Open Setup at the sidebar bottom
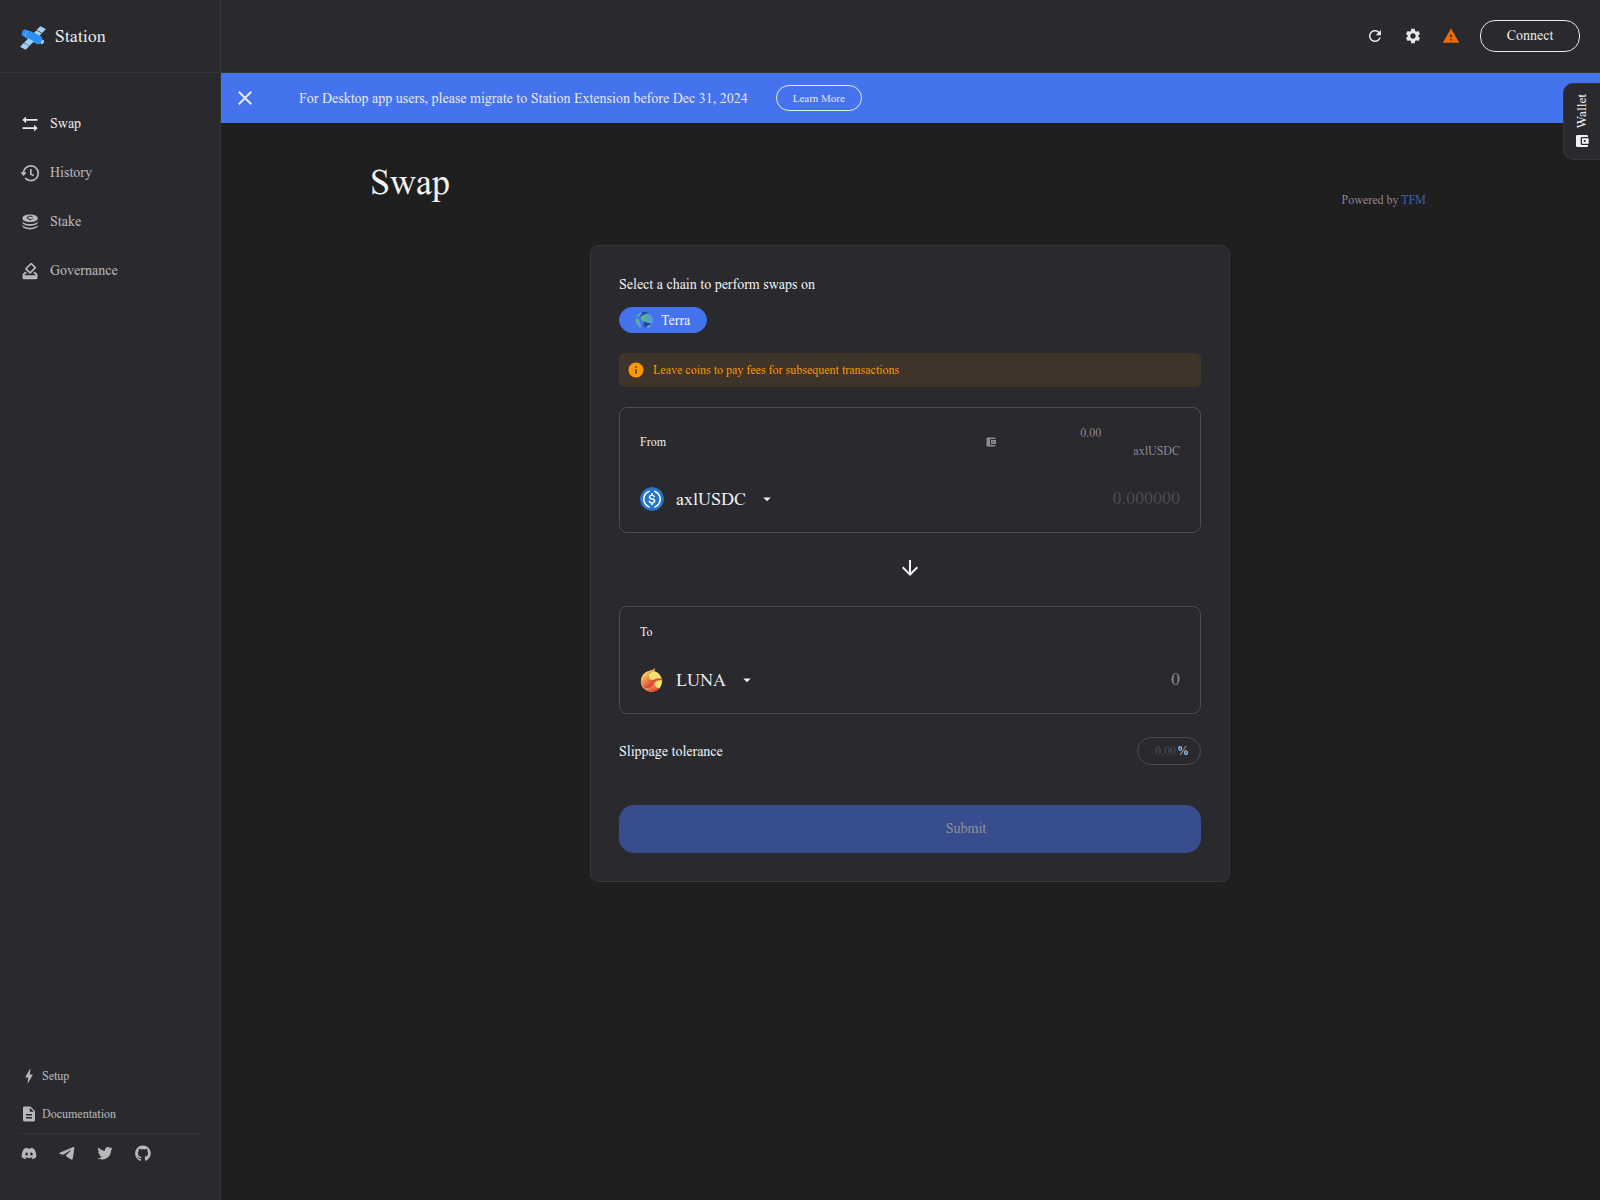 click(47, 1076)
